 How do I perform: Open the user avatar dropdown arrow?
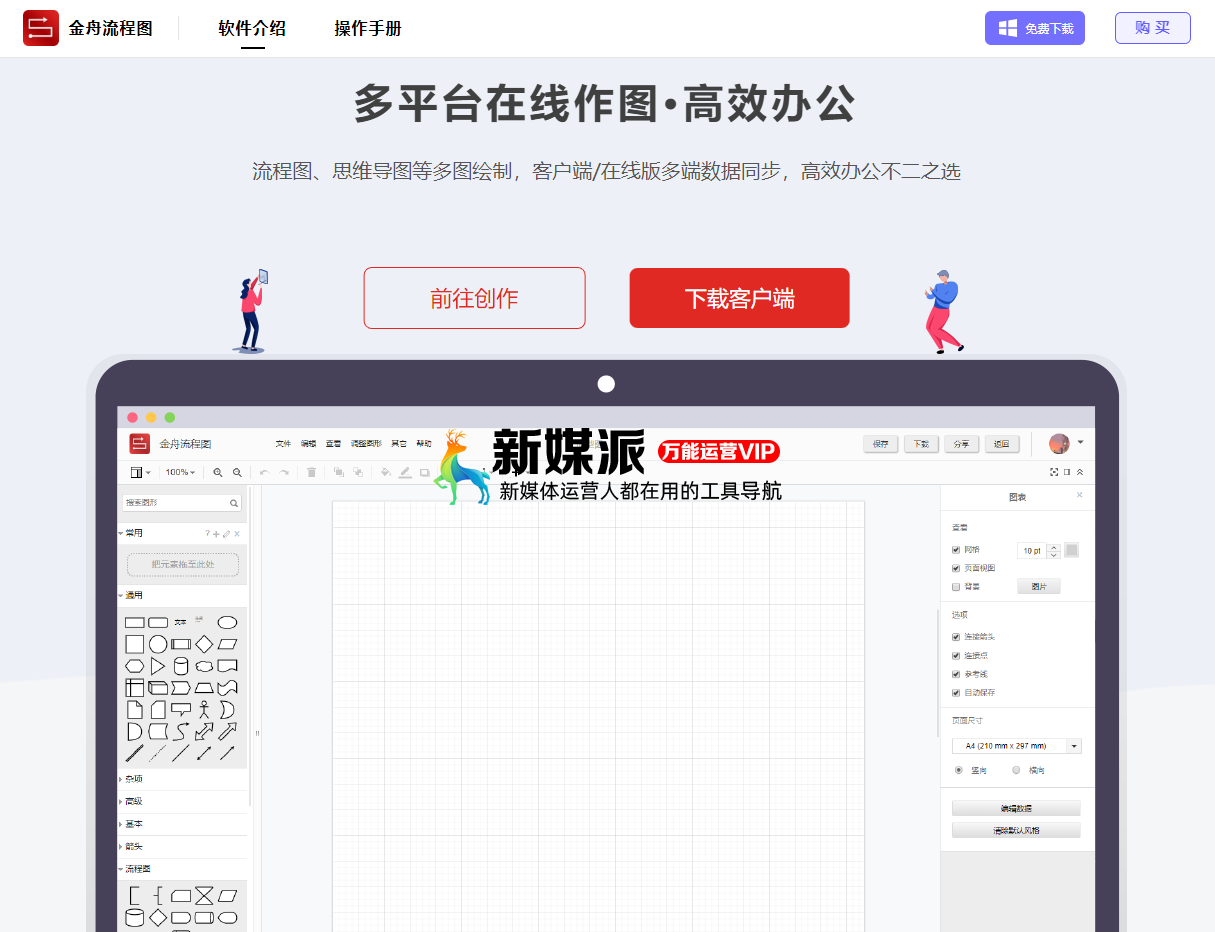click(x=1080, y=442)
